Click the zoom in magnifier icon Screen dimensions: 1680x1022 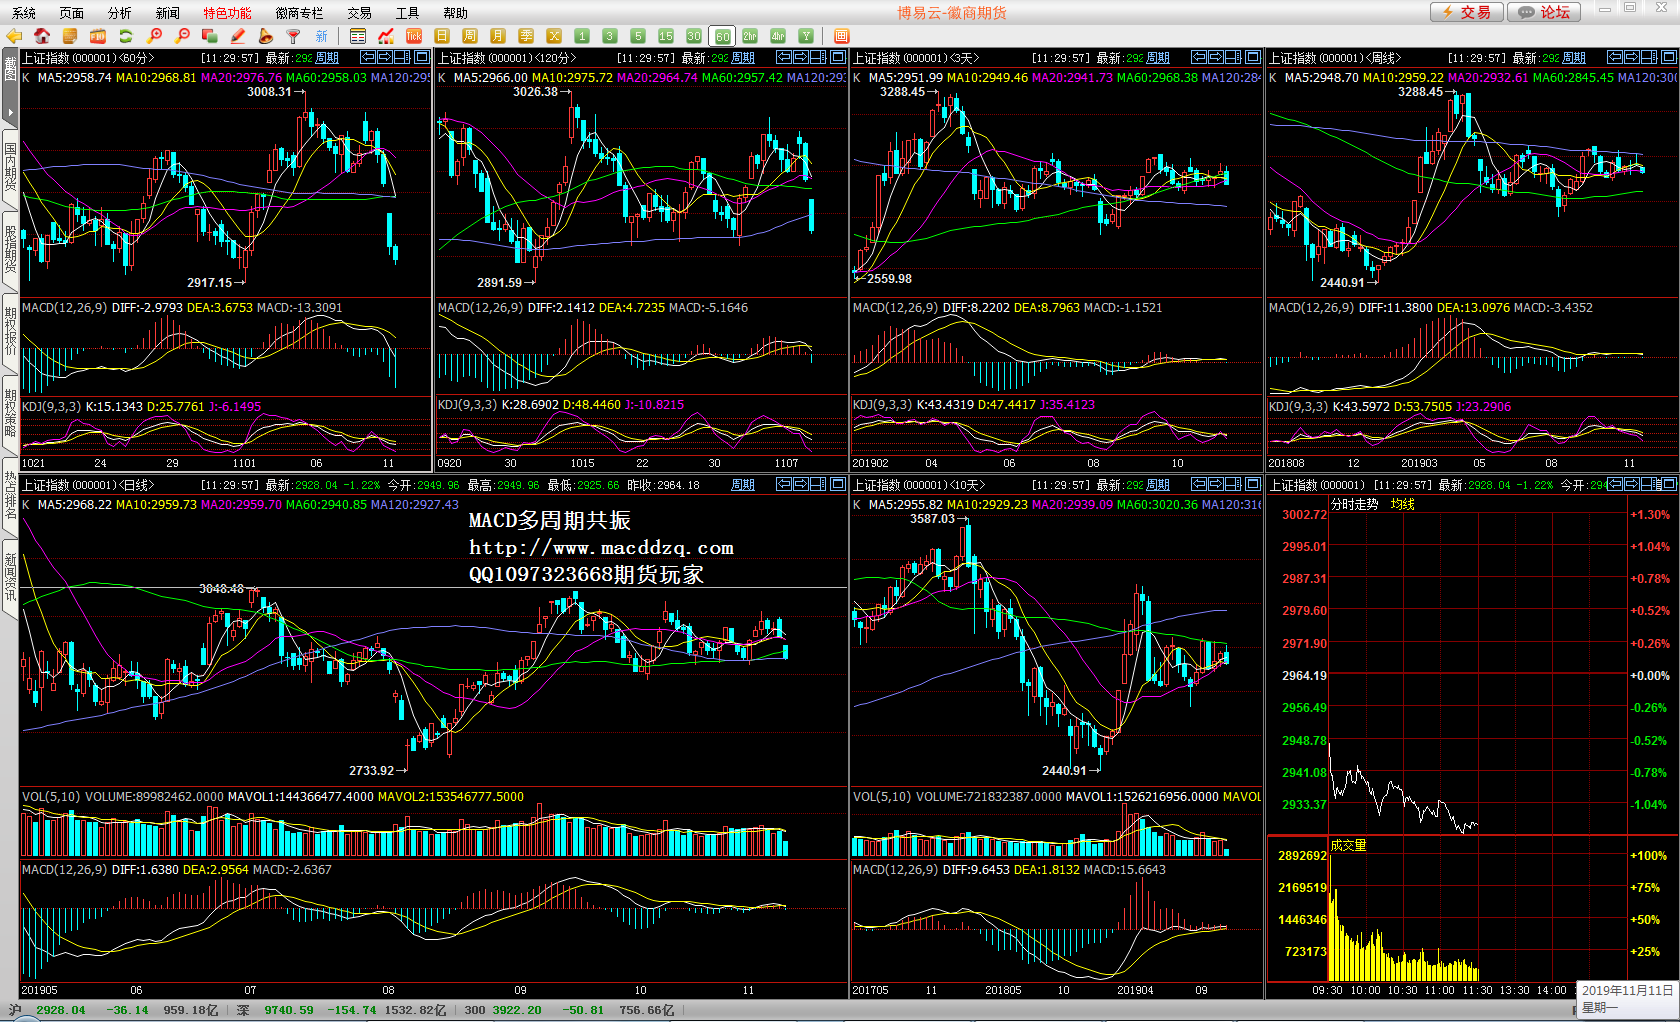tap(154, 36)
